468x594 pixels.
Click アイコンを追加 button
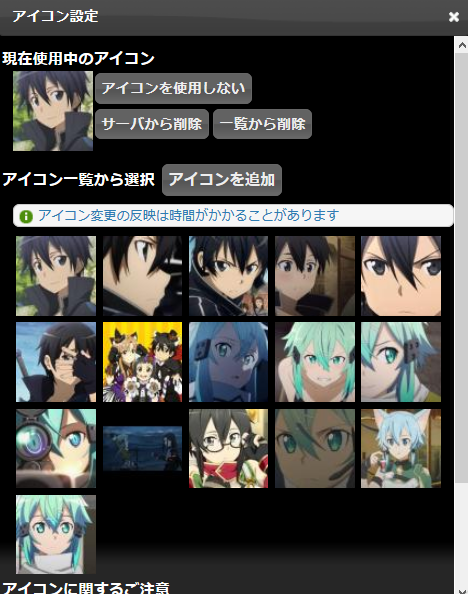(x=222, y=180)
